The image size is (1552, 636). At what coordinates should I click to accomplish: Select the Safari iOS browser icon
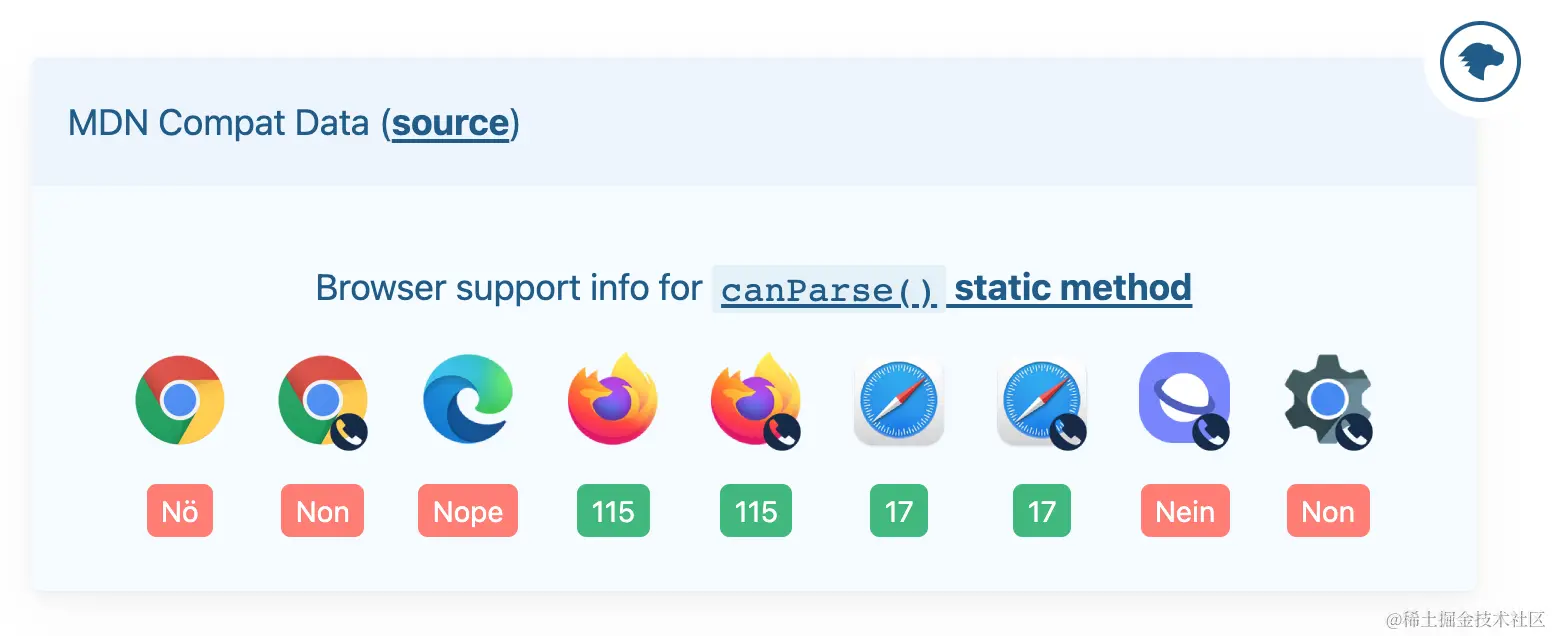1042,401
